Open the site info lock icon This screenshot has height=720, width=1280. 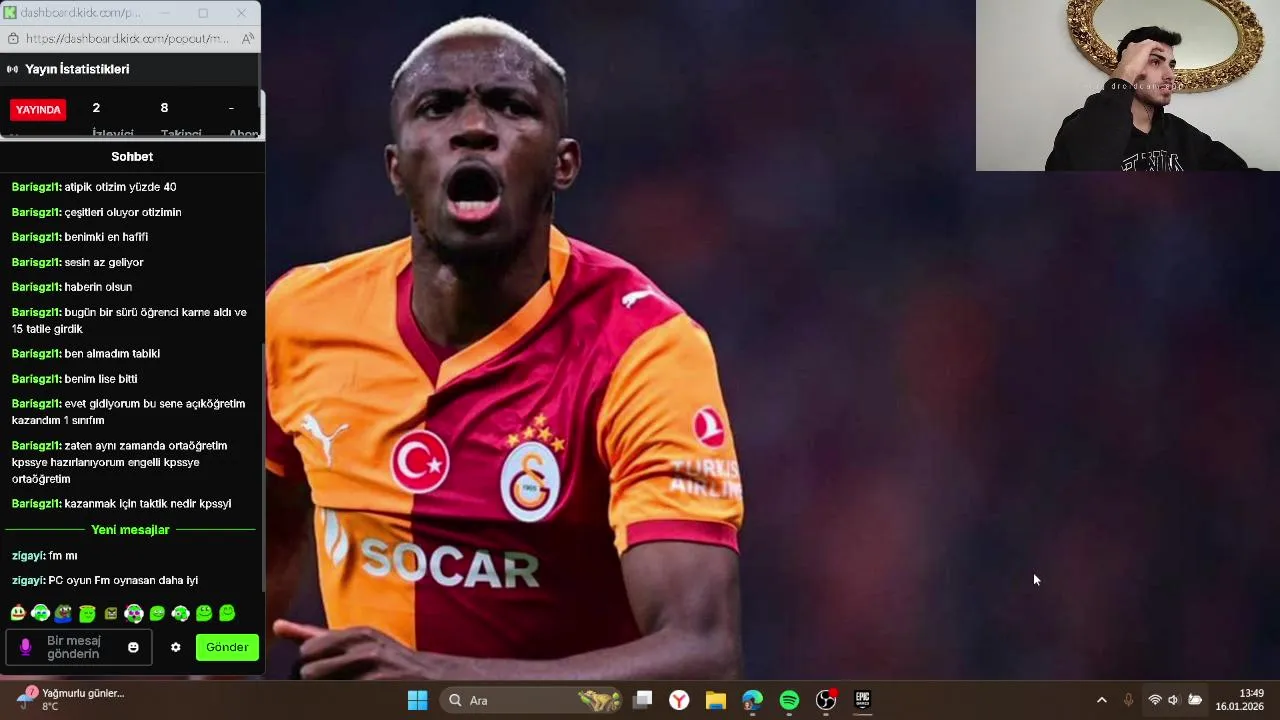pyautogui.click(x=12, y=38)
